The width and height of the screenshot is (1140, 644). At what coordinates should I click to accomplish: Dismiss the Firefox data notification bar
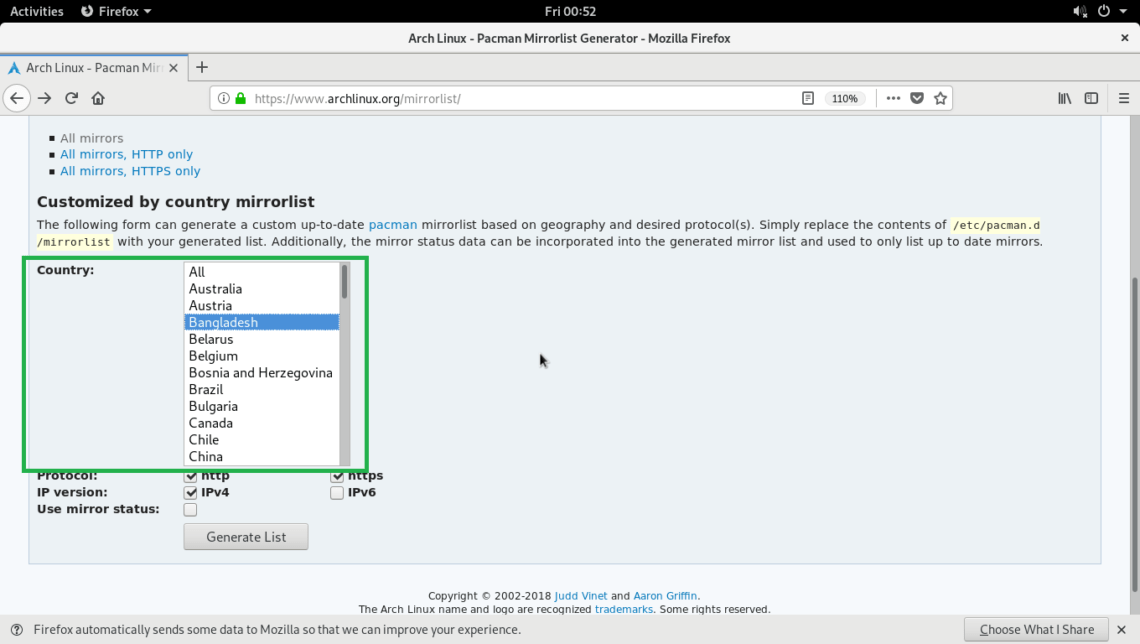tap(1121, 629)
